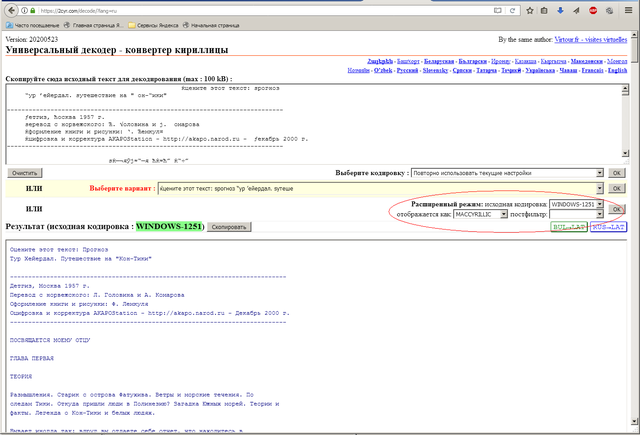
Task: Switch the page language to Български
Action: [473, 61]
